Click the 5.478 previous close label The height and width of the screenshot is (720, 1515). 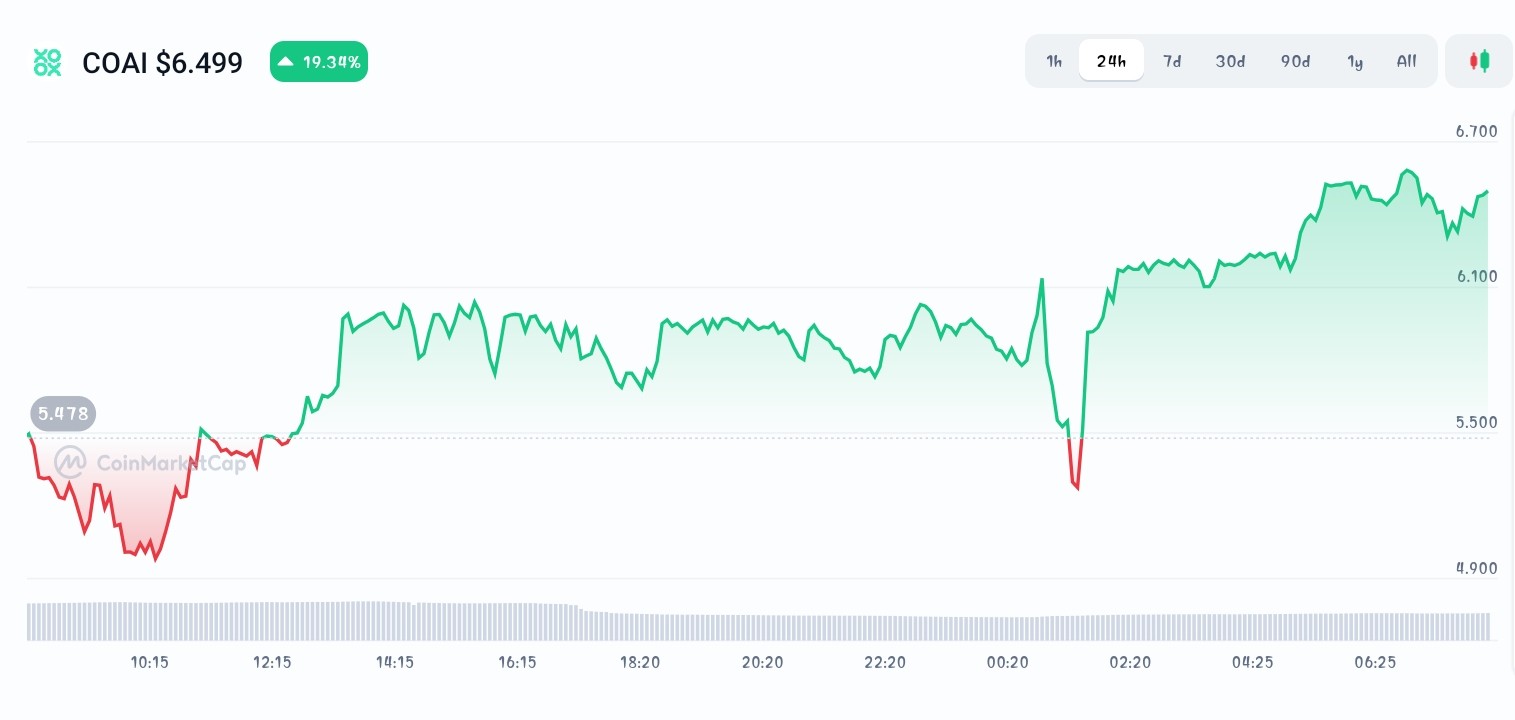coord(63,413)
